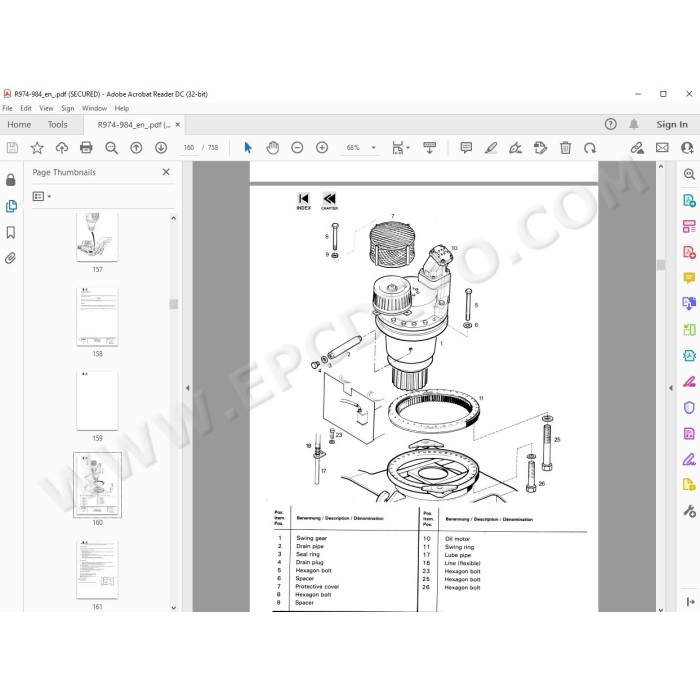
Task: Open share with others person icon
Action: (x=687, y=148)
